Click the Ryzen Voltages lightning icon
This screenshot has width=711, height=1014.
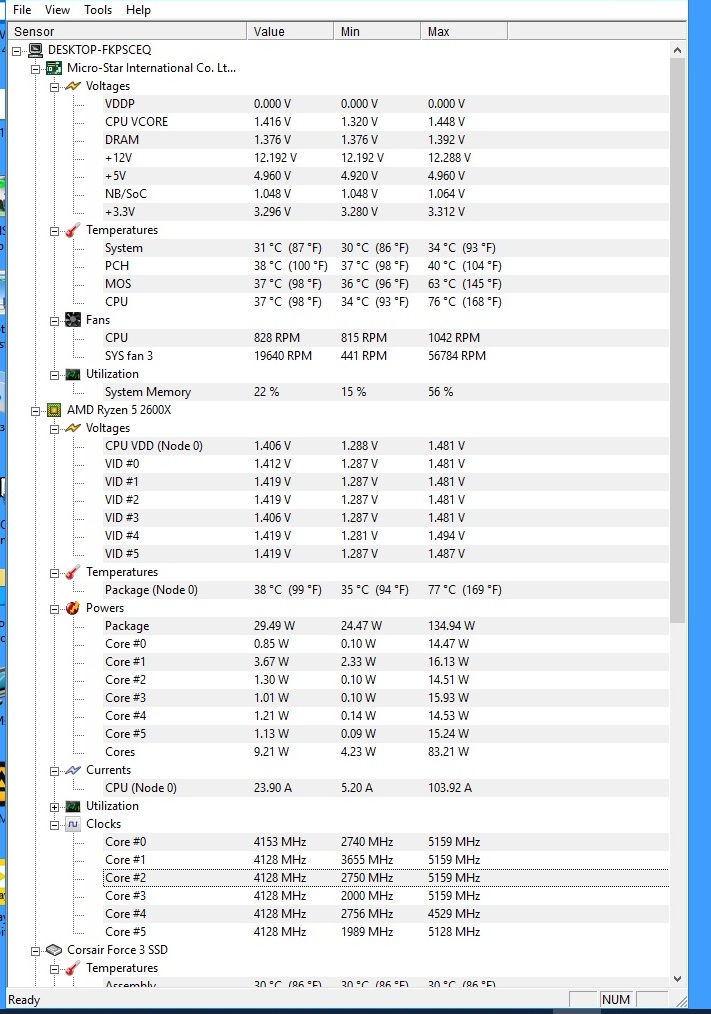[73, 428]
